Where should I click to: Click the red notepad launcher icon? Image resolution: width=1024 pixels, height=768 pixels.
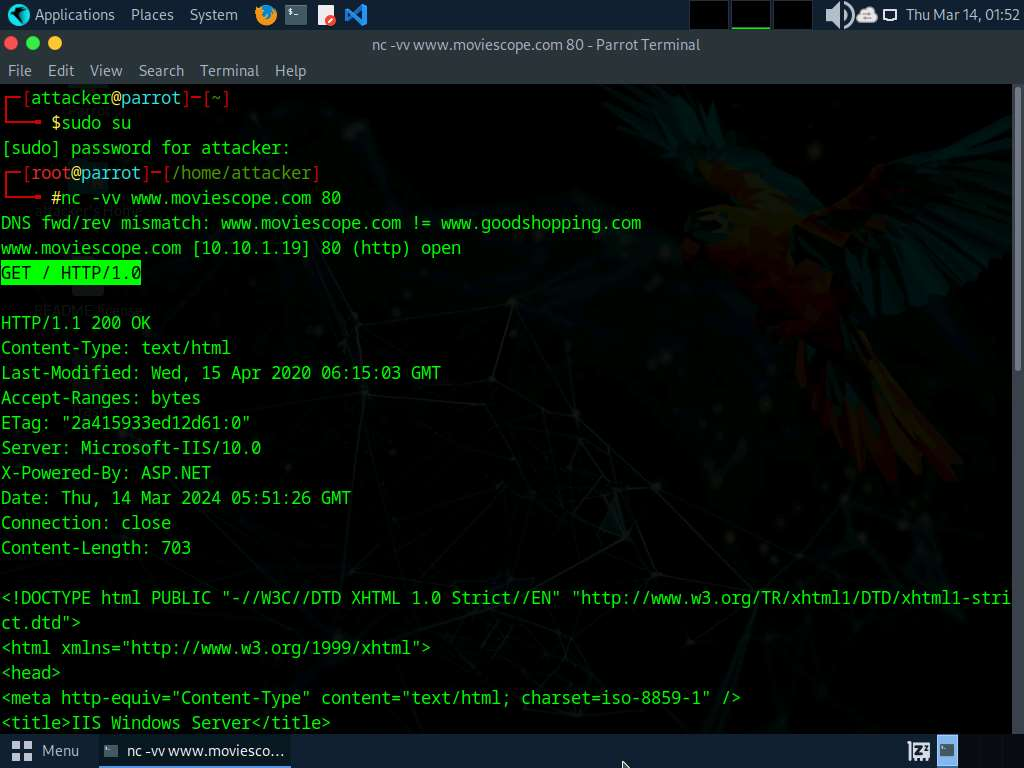click(x=326, y=15)
